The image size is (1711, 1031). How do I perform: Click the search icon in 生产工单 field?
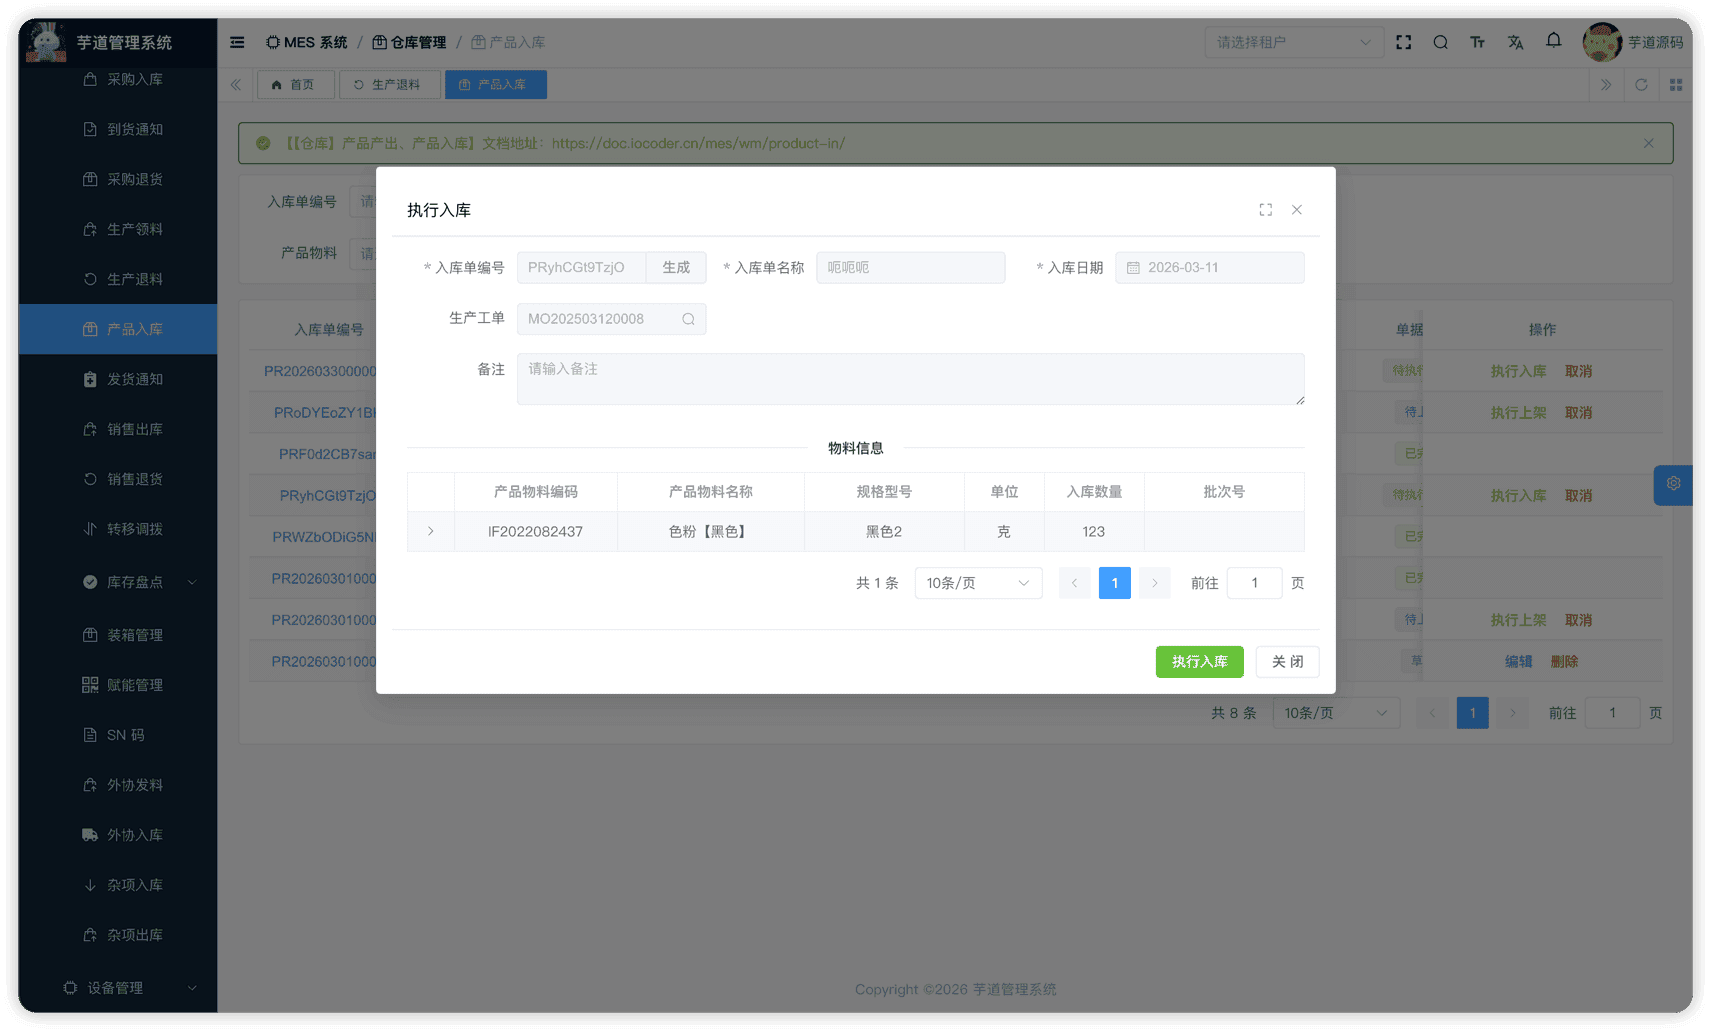pos(688,319)
